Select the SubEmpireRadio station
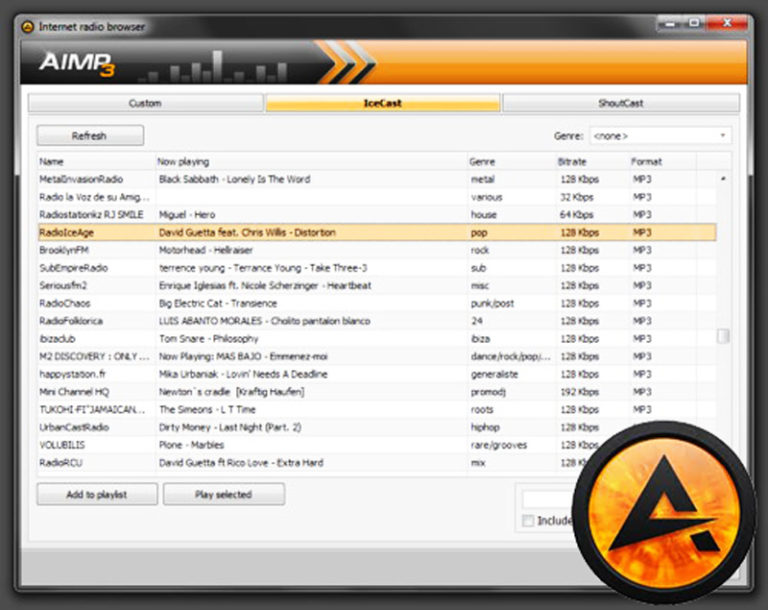The image size is (768, 610). pyautogui.click(x=377, y=268)
